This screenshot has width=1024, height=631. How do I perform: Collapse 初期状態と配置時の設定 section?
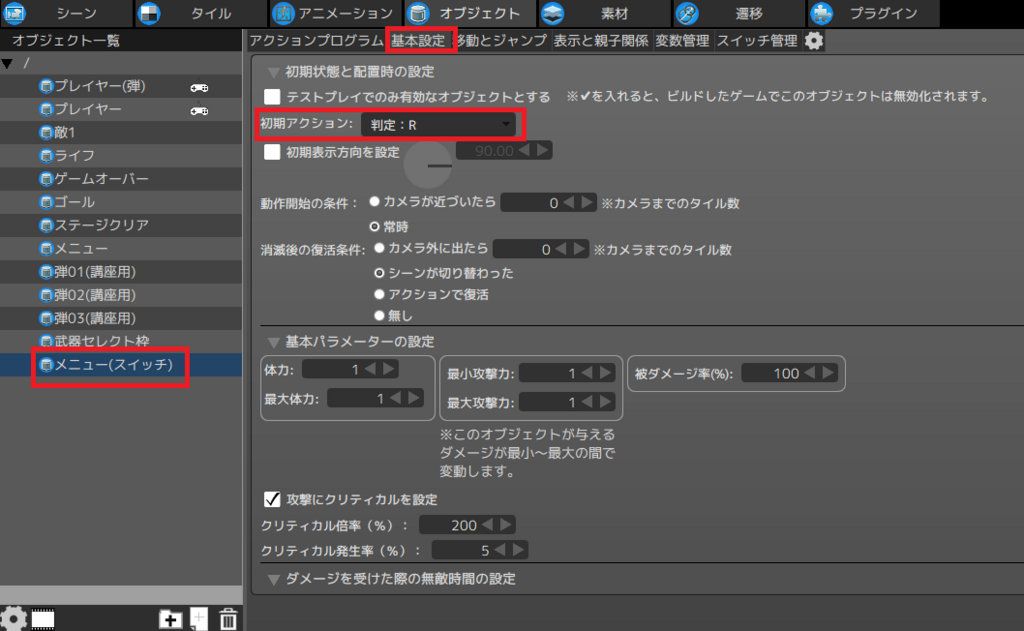(x=274, y=72)
